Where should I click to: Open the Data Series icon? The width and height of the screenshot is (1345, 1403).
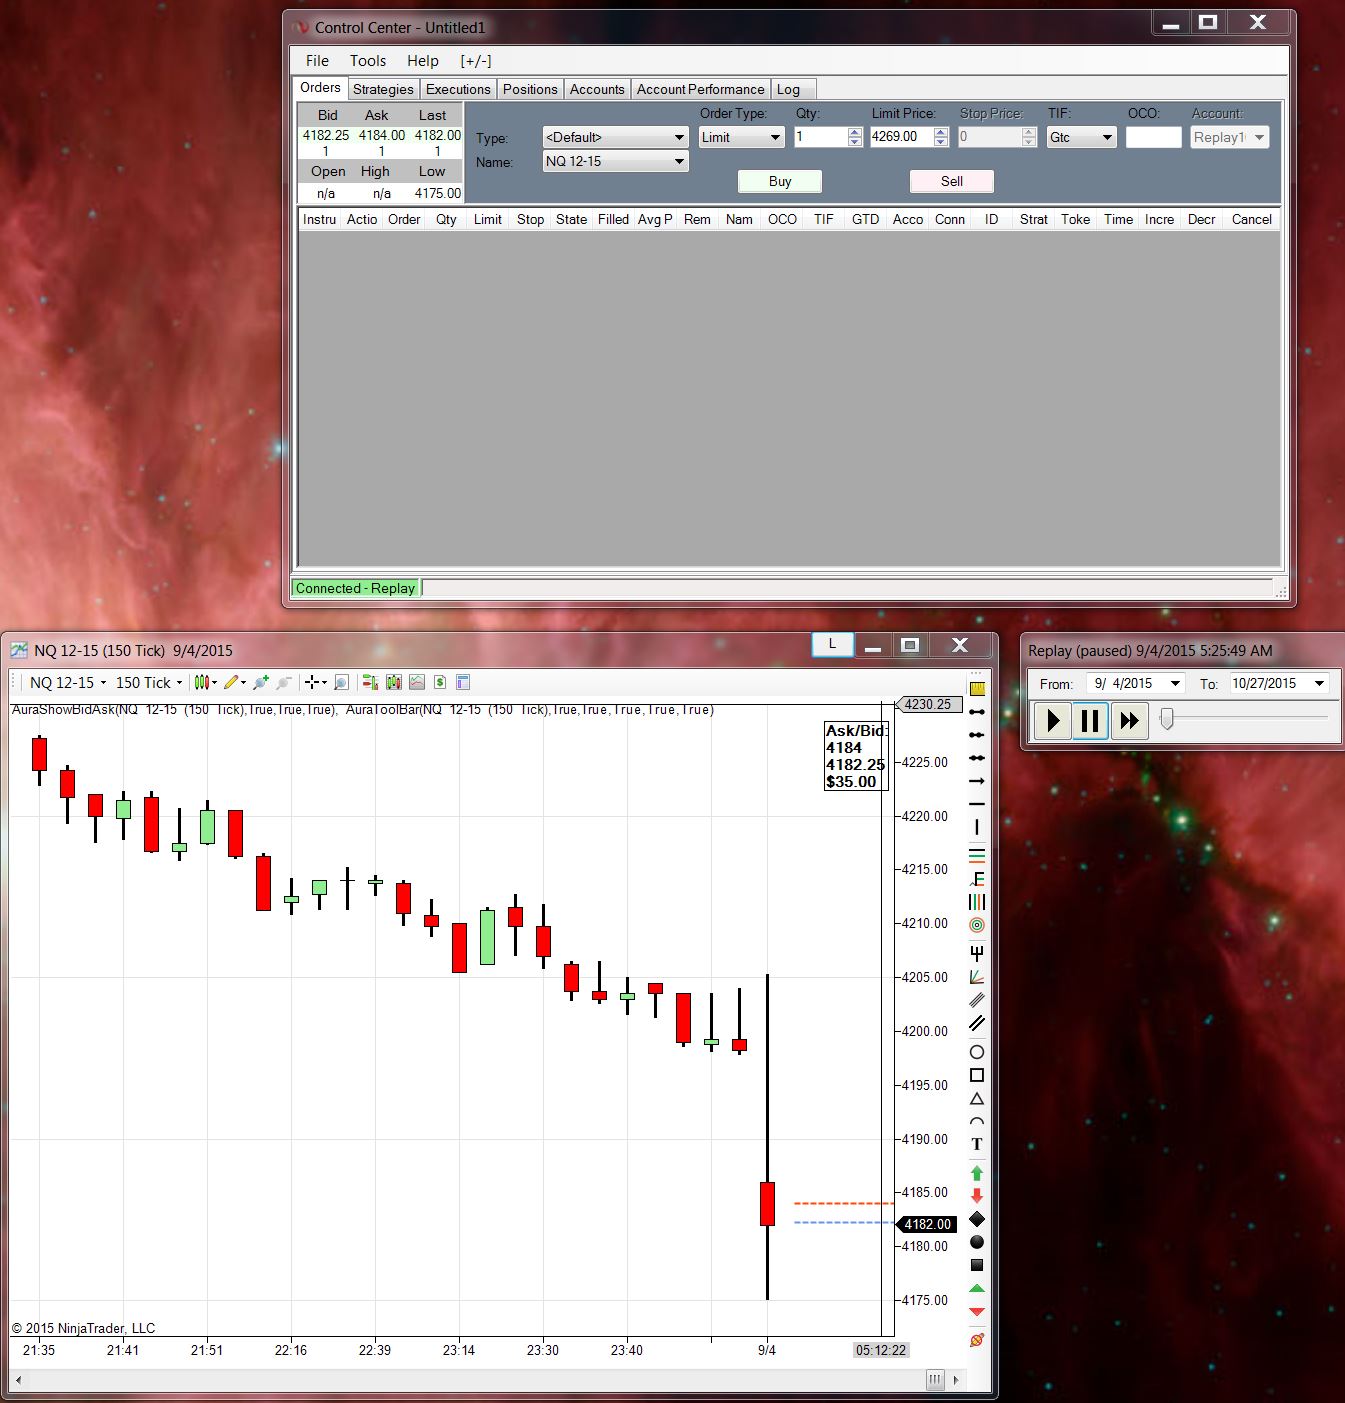pyautogui.click(x=394, y=682)
